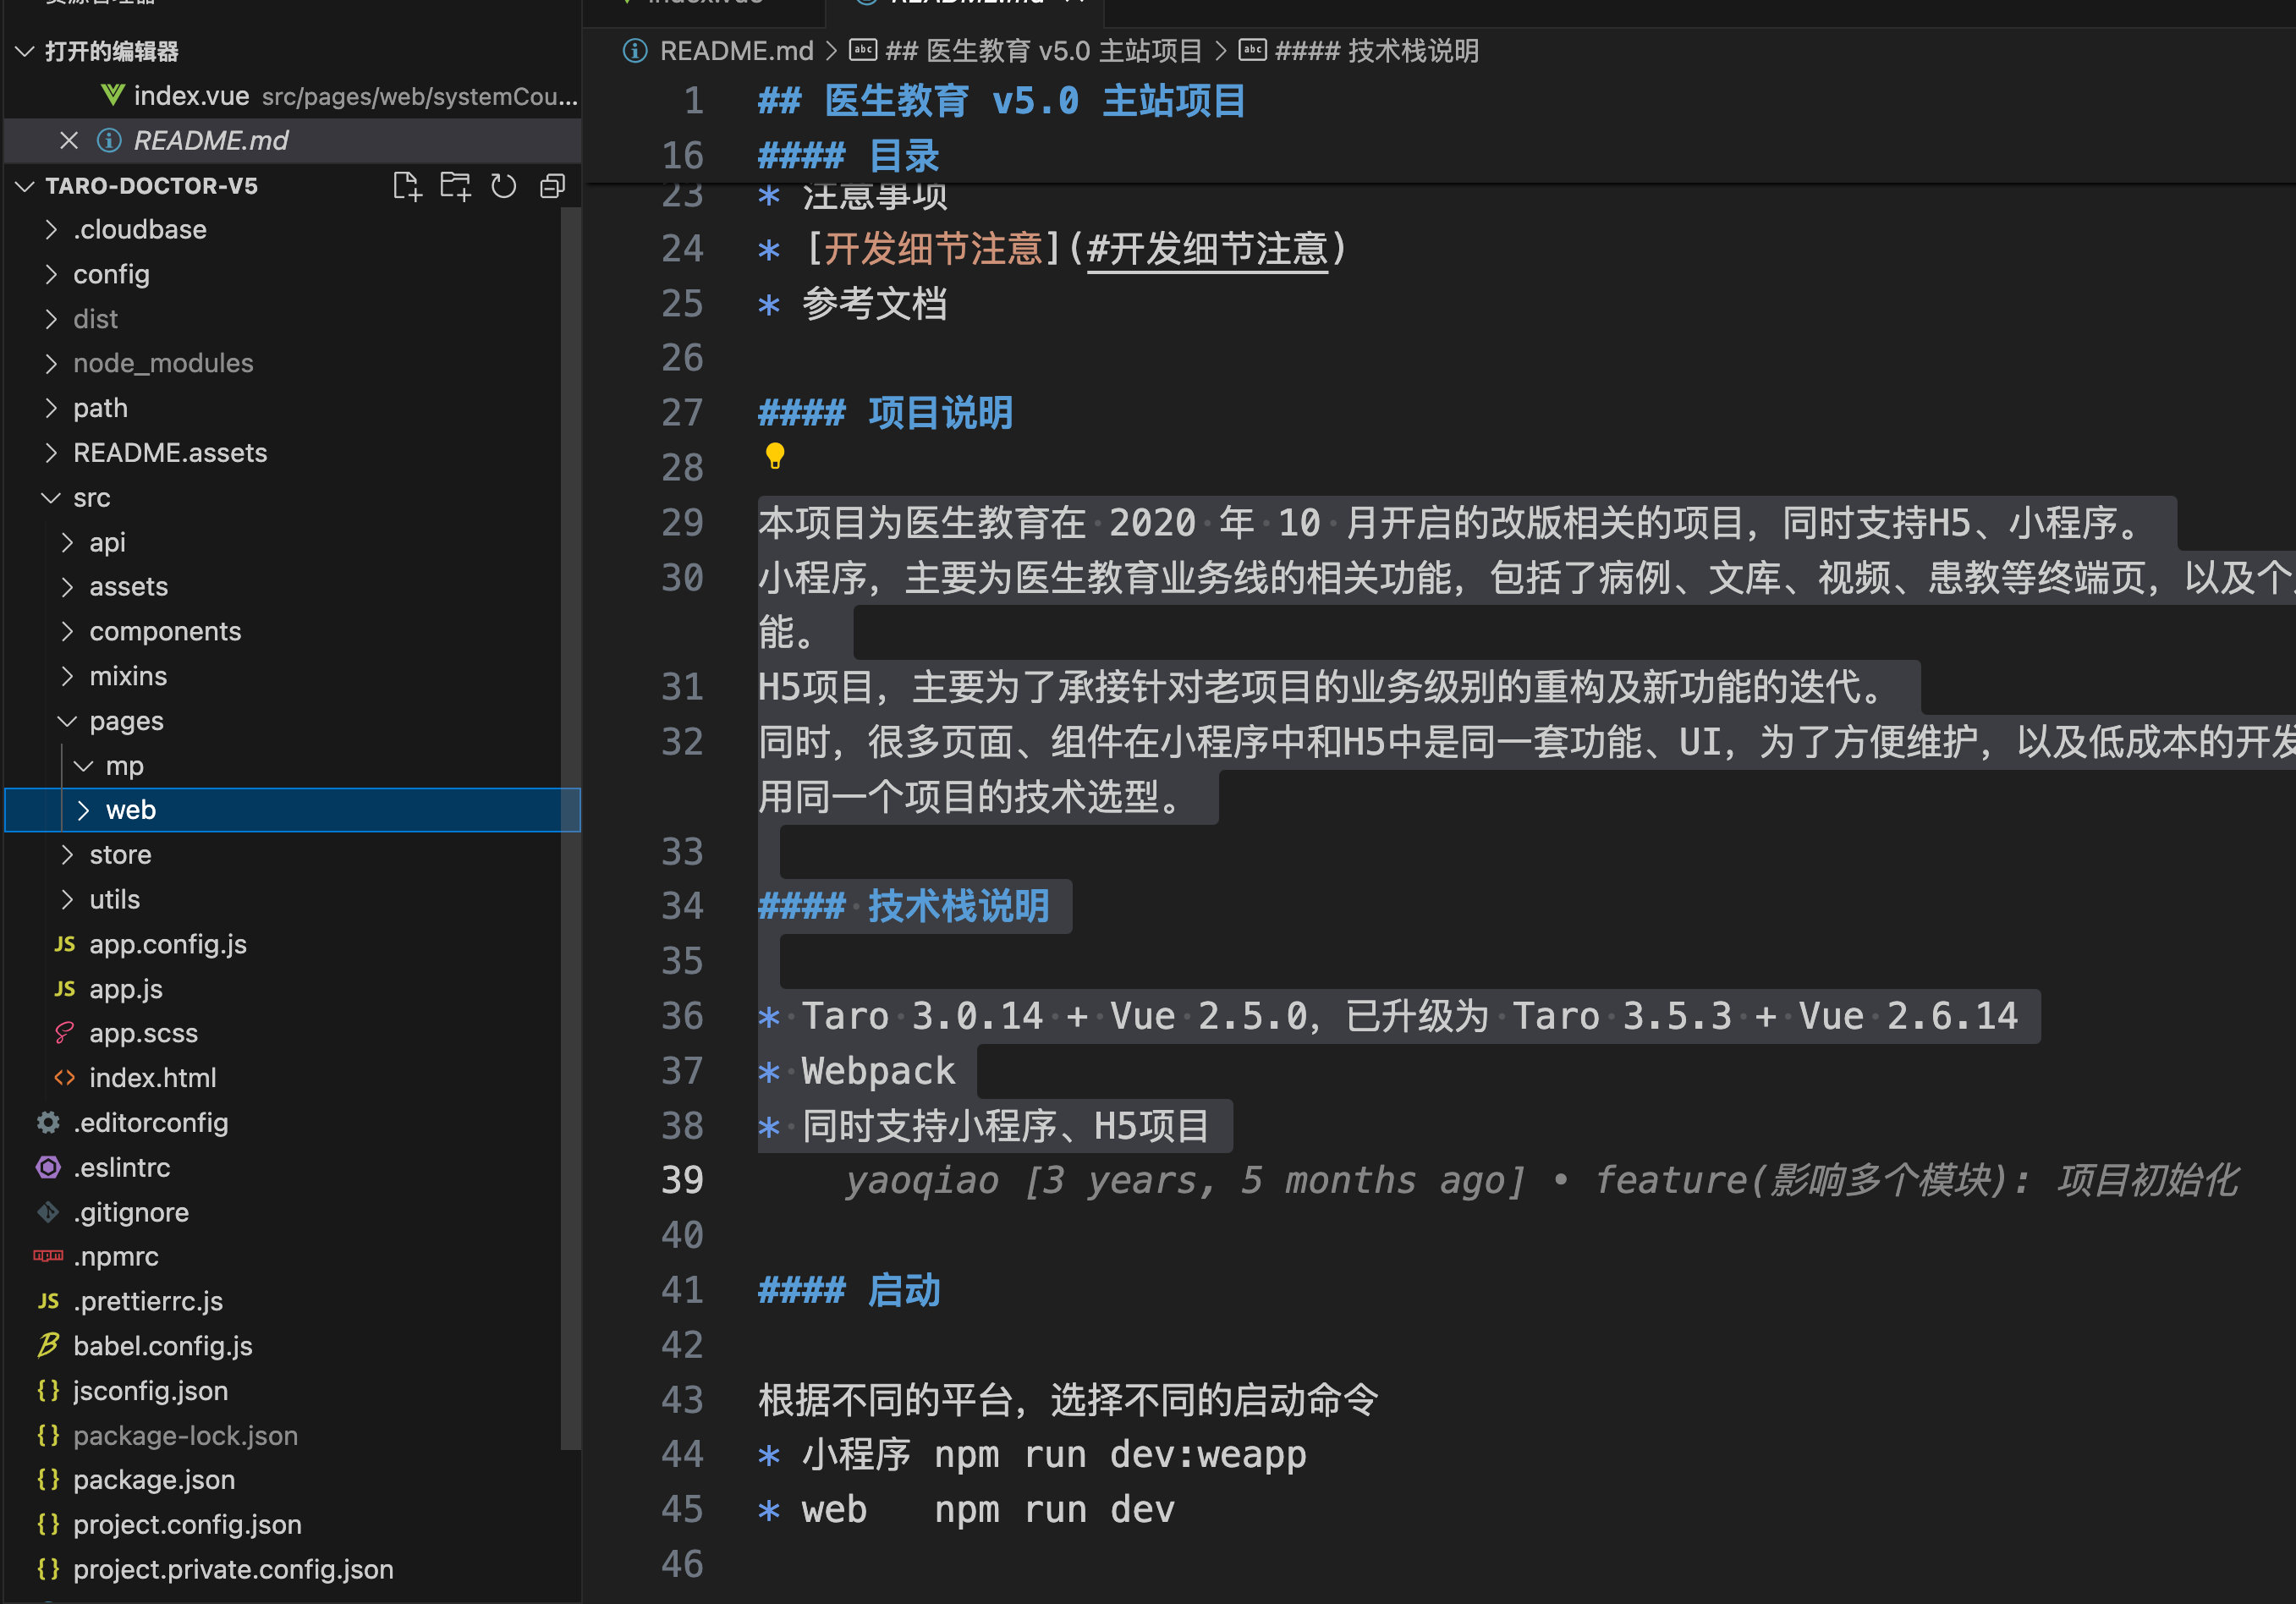Click heading '#### 项目说明' in editor
Viewport: 2296px width, 1604px height.
(885, 413)
